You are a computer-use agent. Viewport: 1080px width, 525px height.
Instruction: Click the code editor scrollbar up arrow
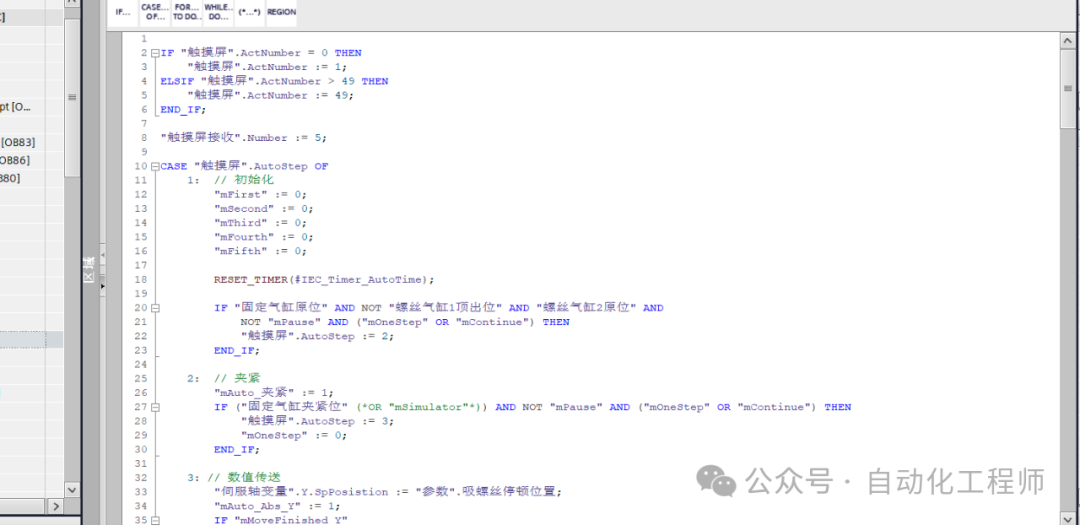click(1068, 39)
